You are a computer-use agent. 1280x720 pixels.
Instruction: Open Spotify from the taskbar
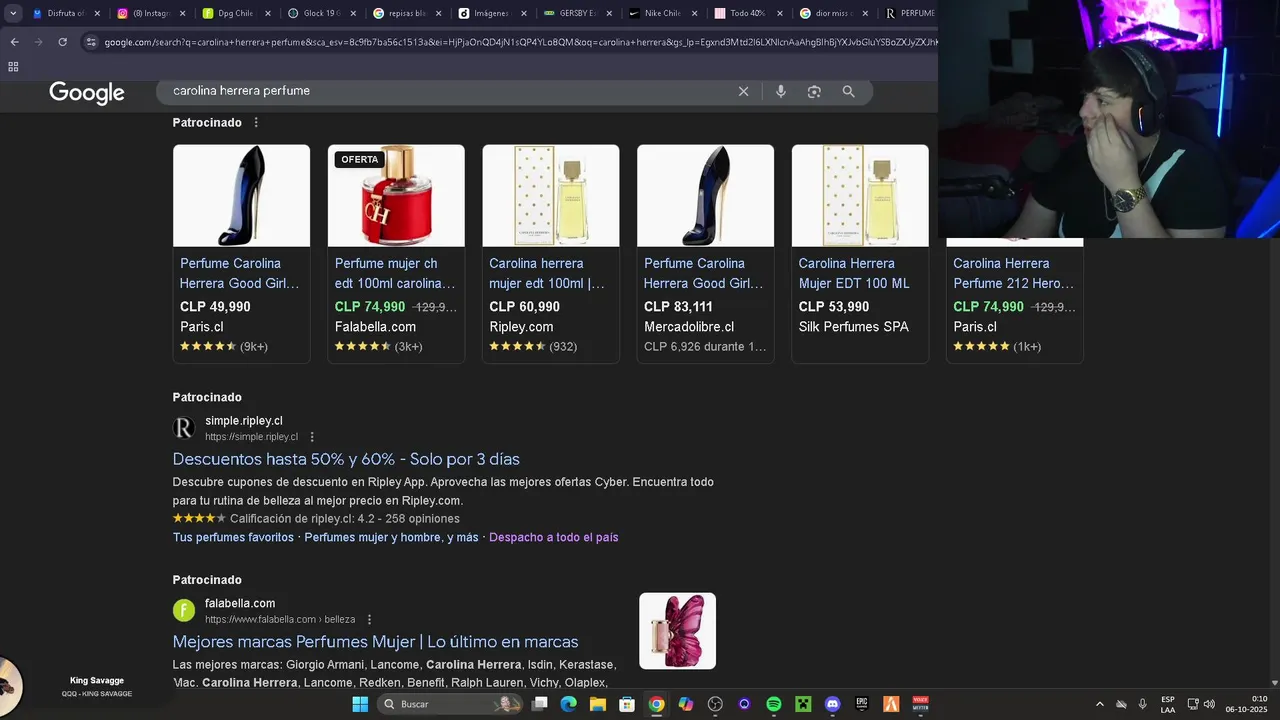tap(774, 704)
